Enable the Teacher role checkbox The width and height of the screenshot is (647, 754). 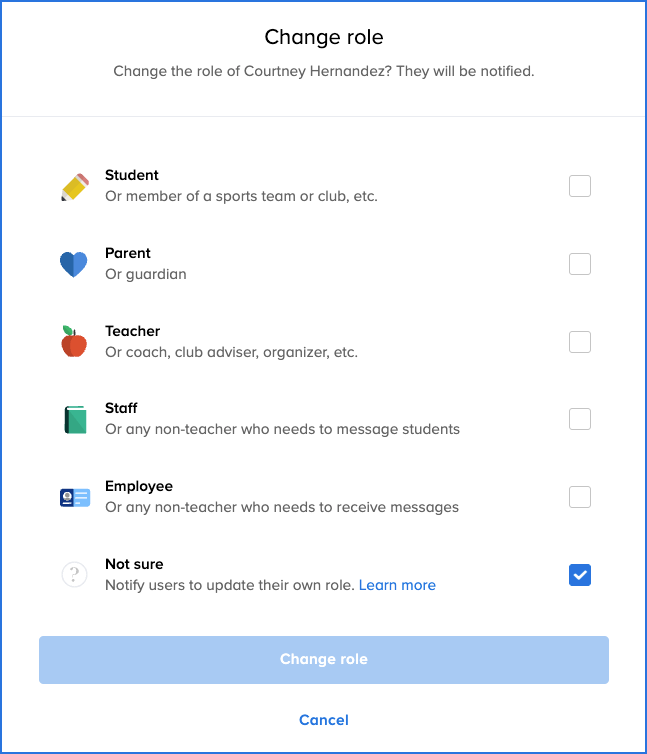coord(580,342)
